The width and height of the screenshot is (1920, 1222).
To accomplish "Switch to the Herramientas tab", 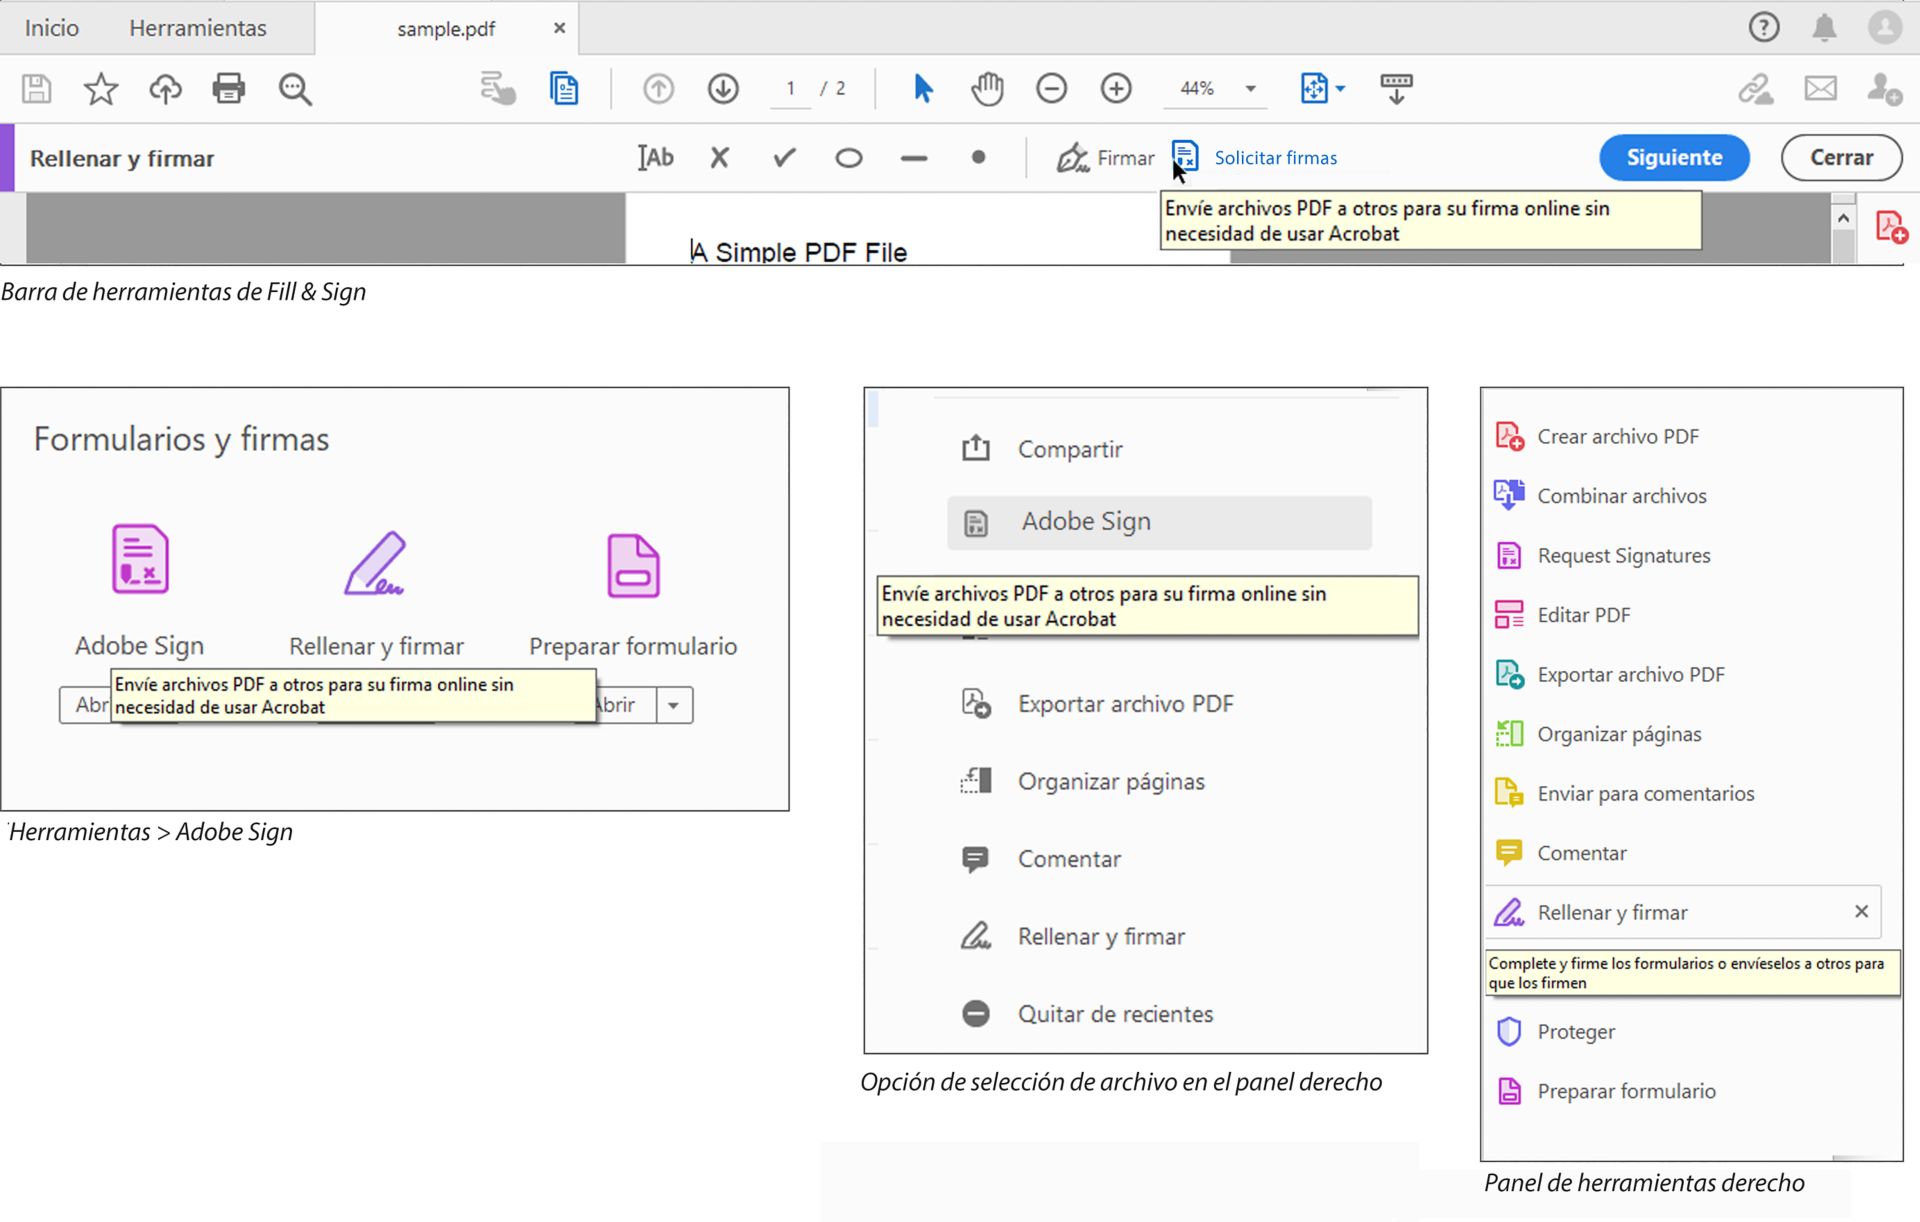I will (197, 28).
